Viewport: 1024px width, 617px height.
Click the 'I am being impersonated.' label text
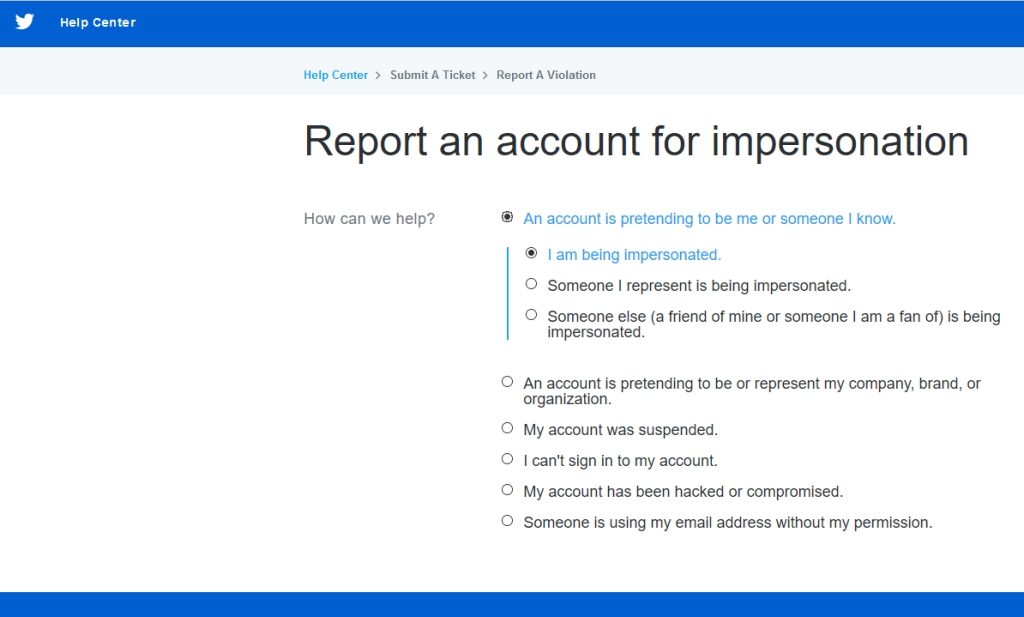pos(634,255)
